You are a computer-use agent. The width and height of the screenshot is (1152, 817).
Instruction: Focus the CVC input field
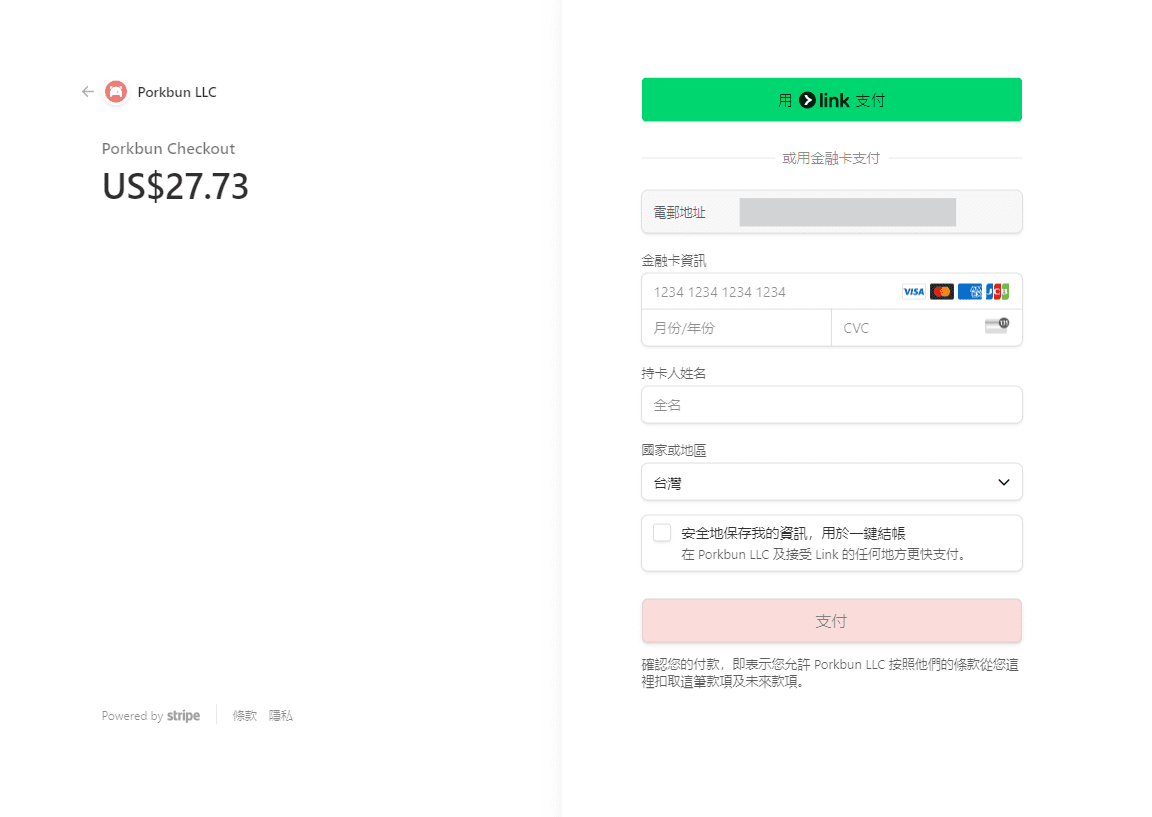tap(926, 328)
